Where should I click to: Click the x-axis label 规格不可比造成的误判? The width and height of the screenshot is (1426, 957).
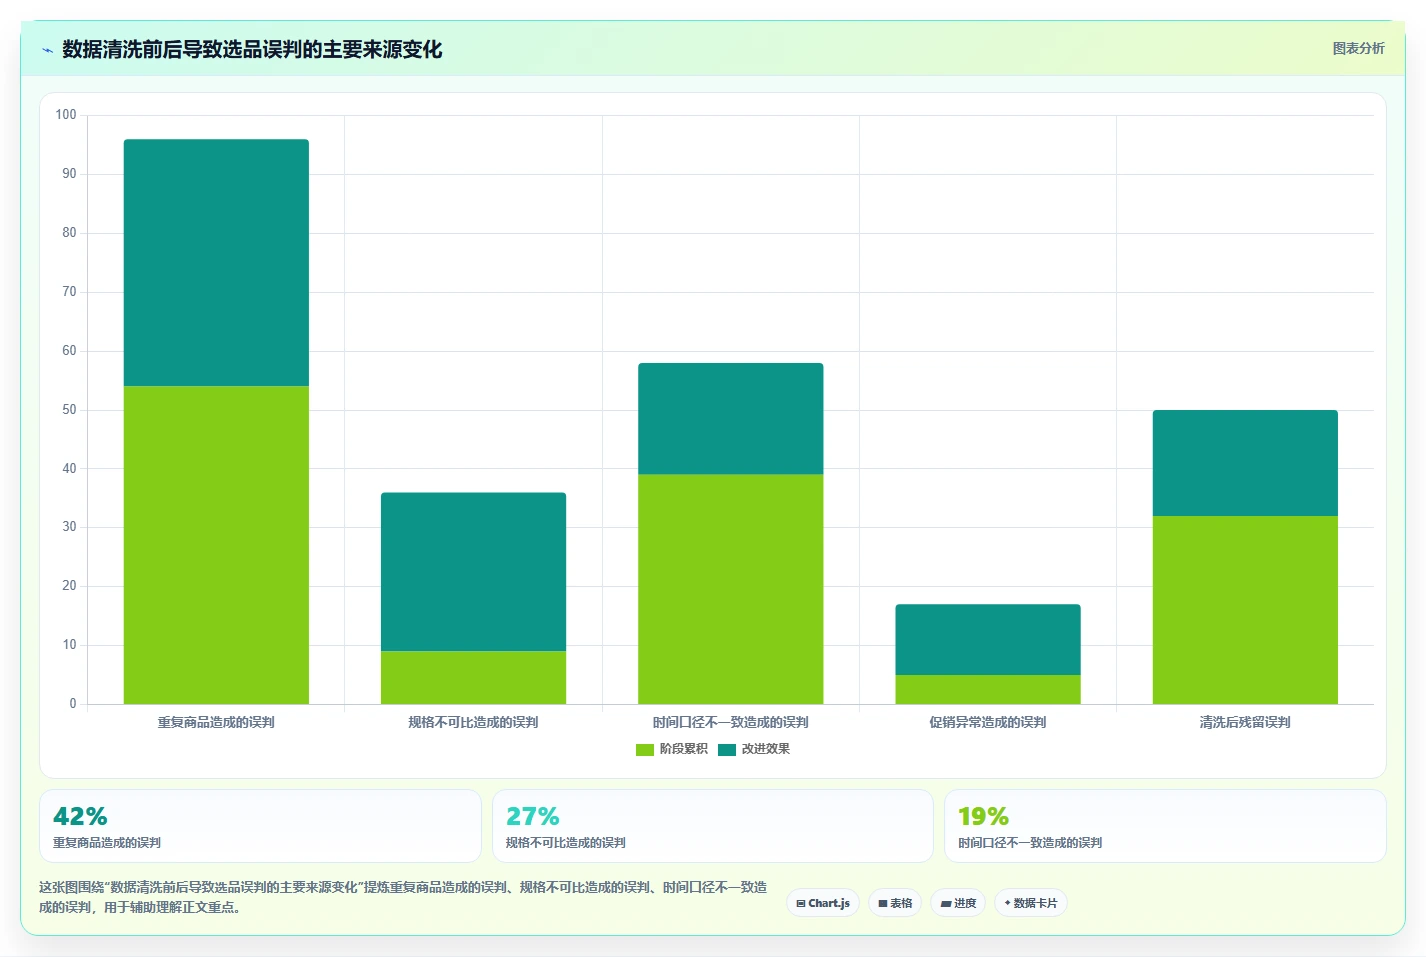tap(473, 722)
